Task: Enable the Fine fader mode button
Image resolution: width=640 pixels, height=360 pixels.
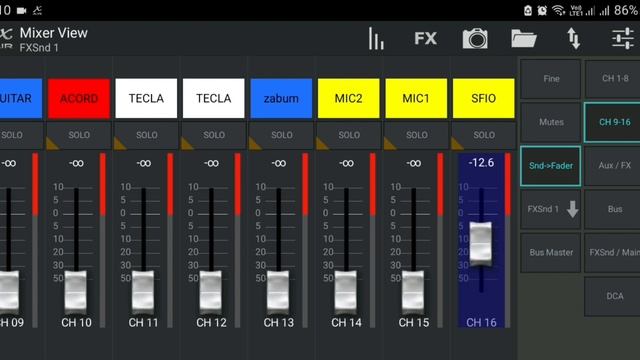Action: point(551,78)
